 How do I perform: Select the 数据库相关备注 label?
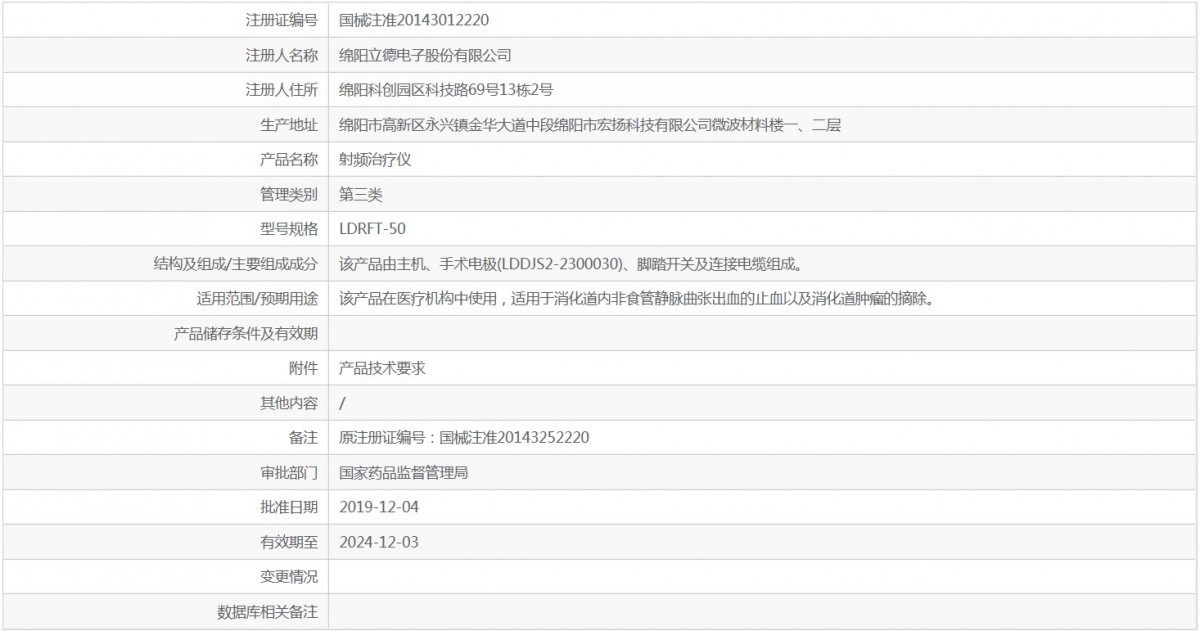click(x=268, y=611)
